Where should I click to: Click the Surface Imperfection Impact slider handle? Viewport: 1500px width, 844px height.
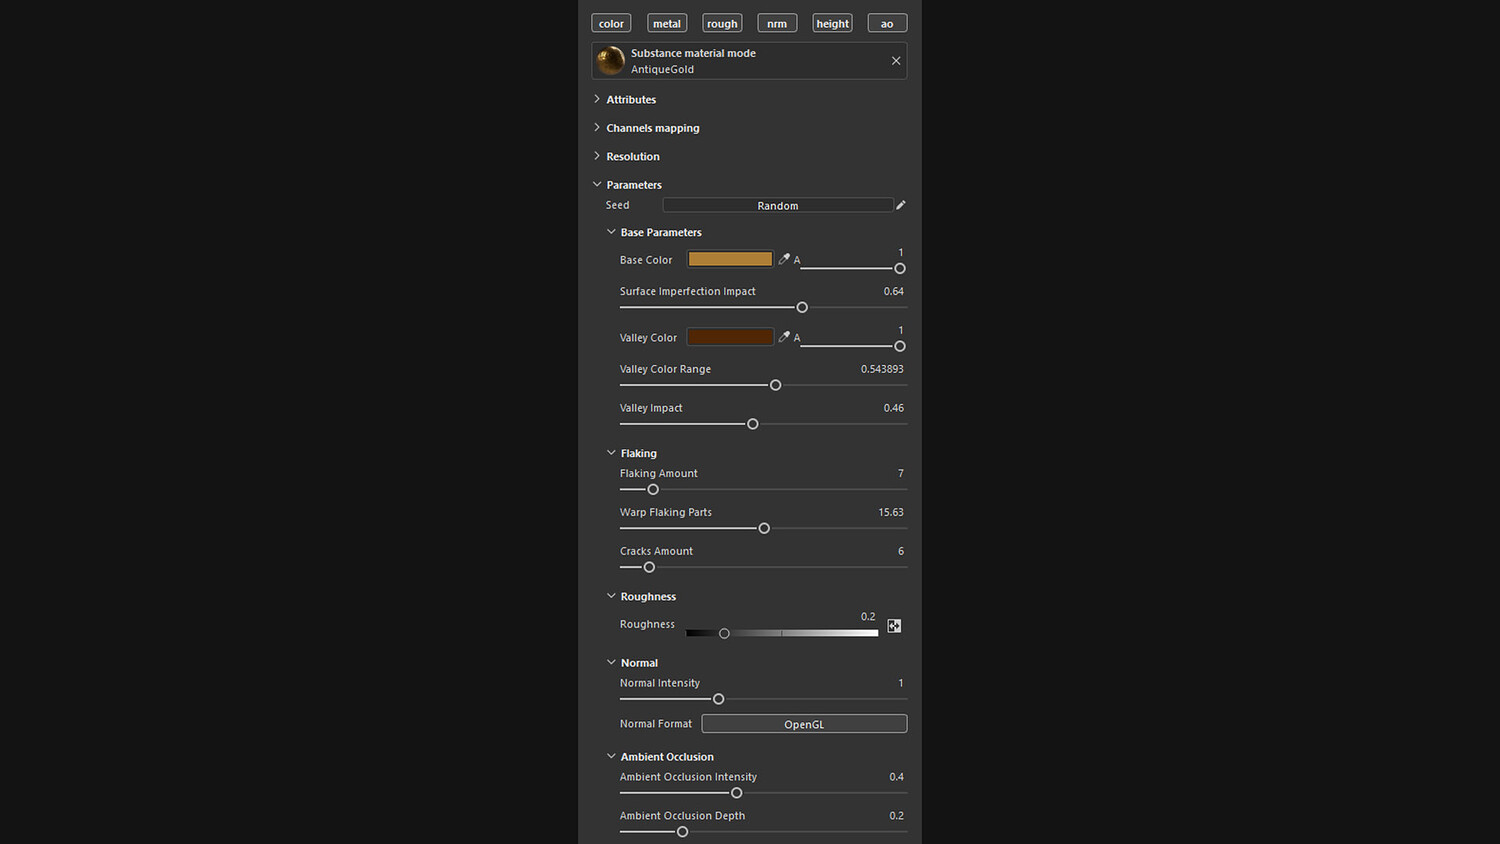(x=802, y=307)
